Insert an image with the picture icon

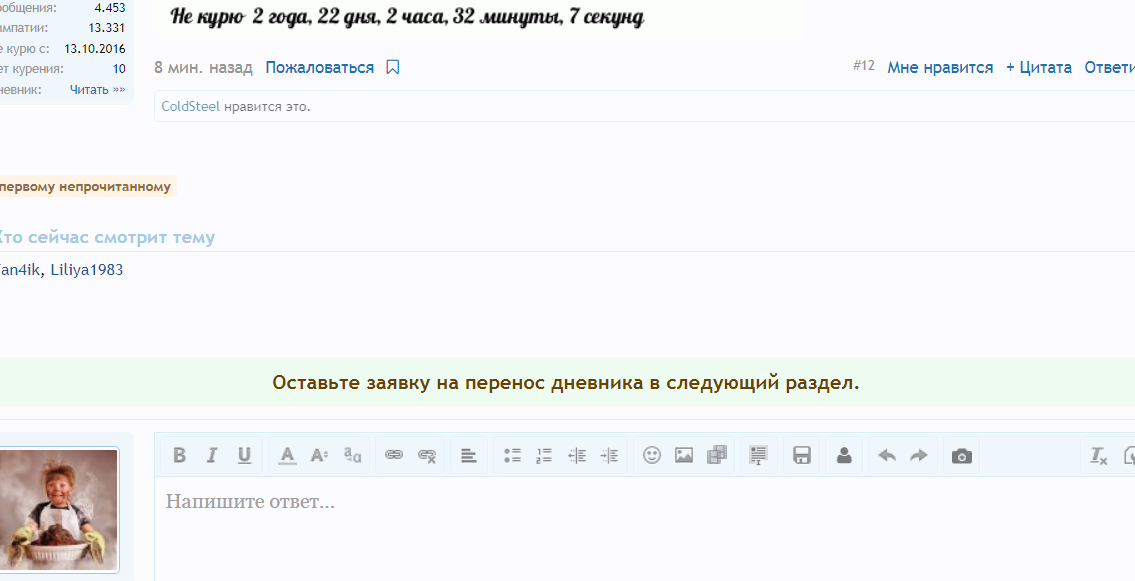684,455
